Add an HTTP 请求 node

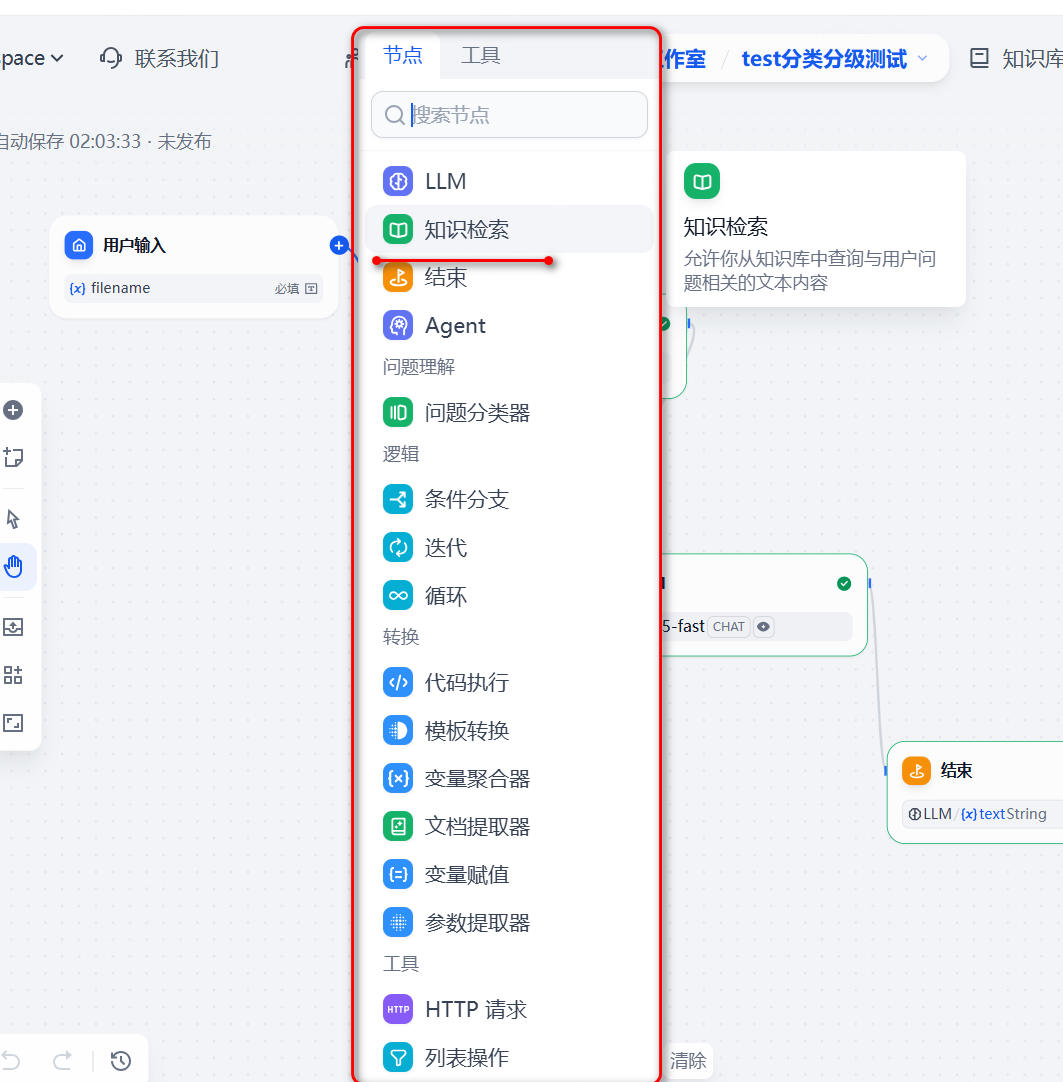pyautogui.click(x=475, y=1010)
